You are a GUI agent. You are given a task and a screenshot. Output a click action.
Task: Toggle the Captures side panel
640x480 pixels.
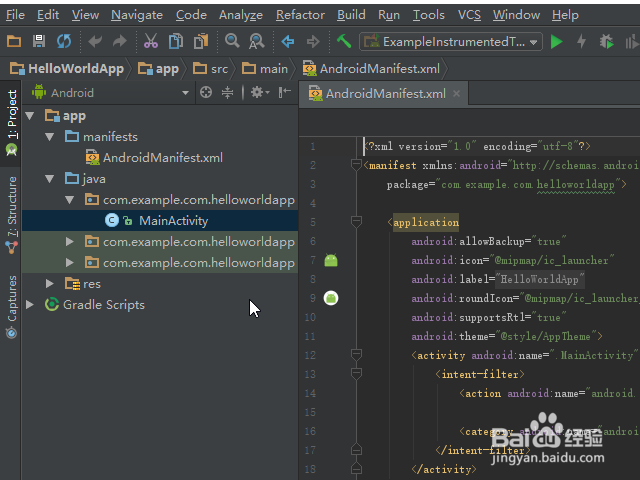click(x=11, y=306)
